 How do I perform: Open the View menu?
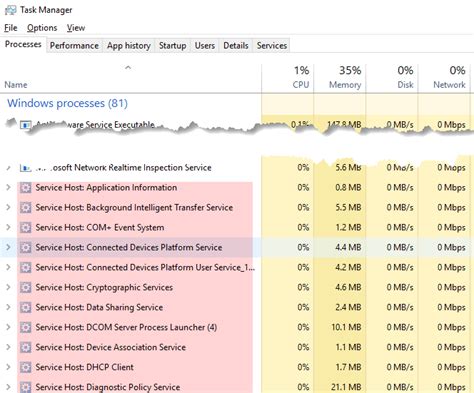[76, 28]
